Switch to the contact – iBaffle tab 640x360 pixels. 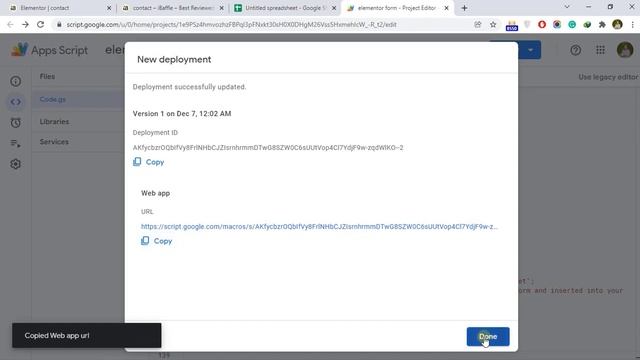click(173, 8)
